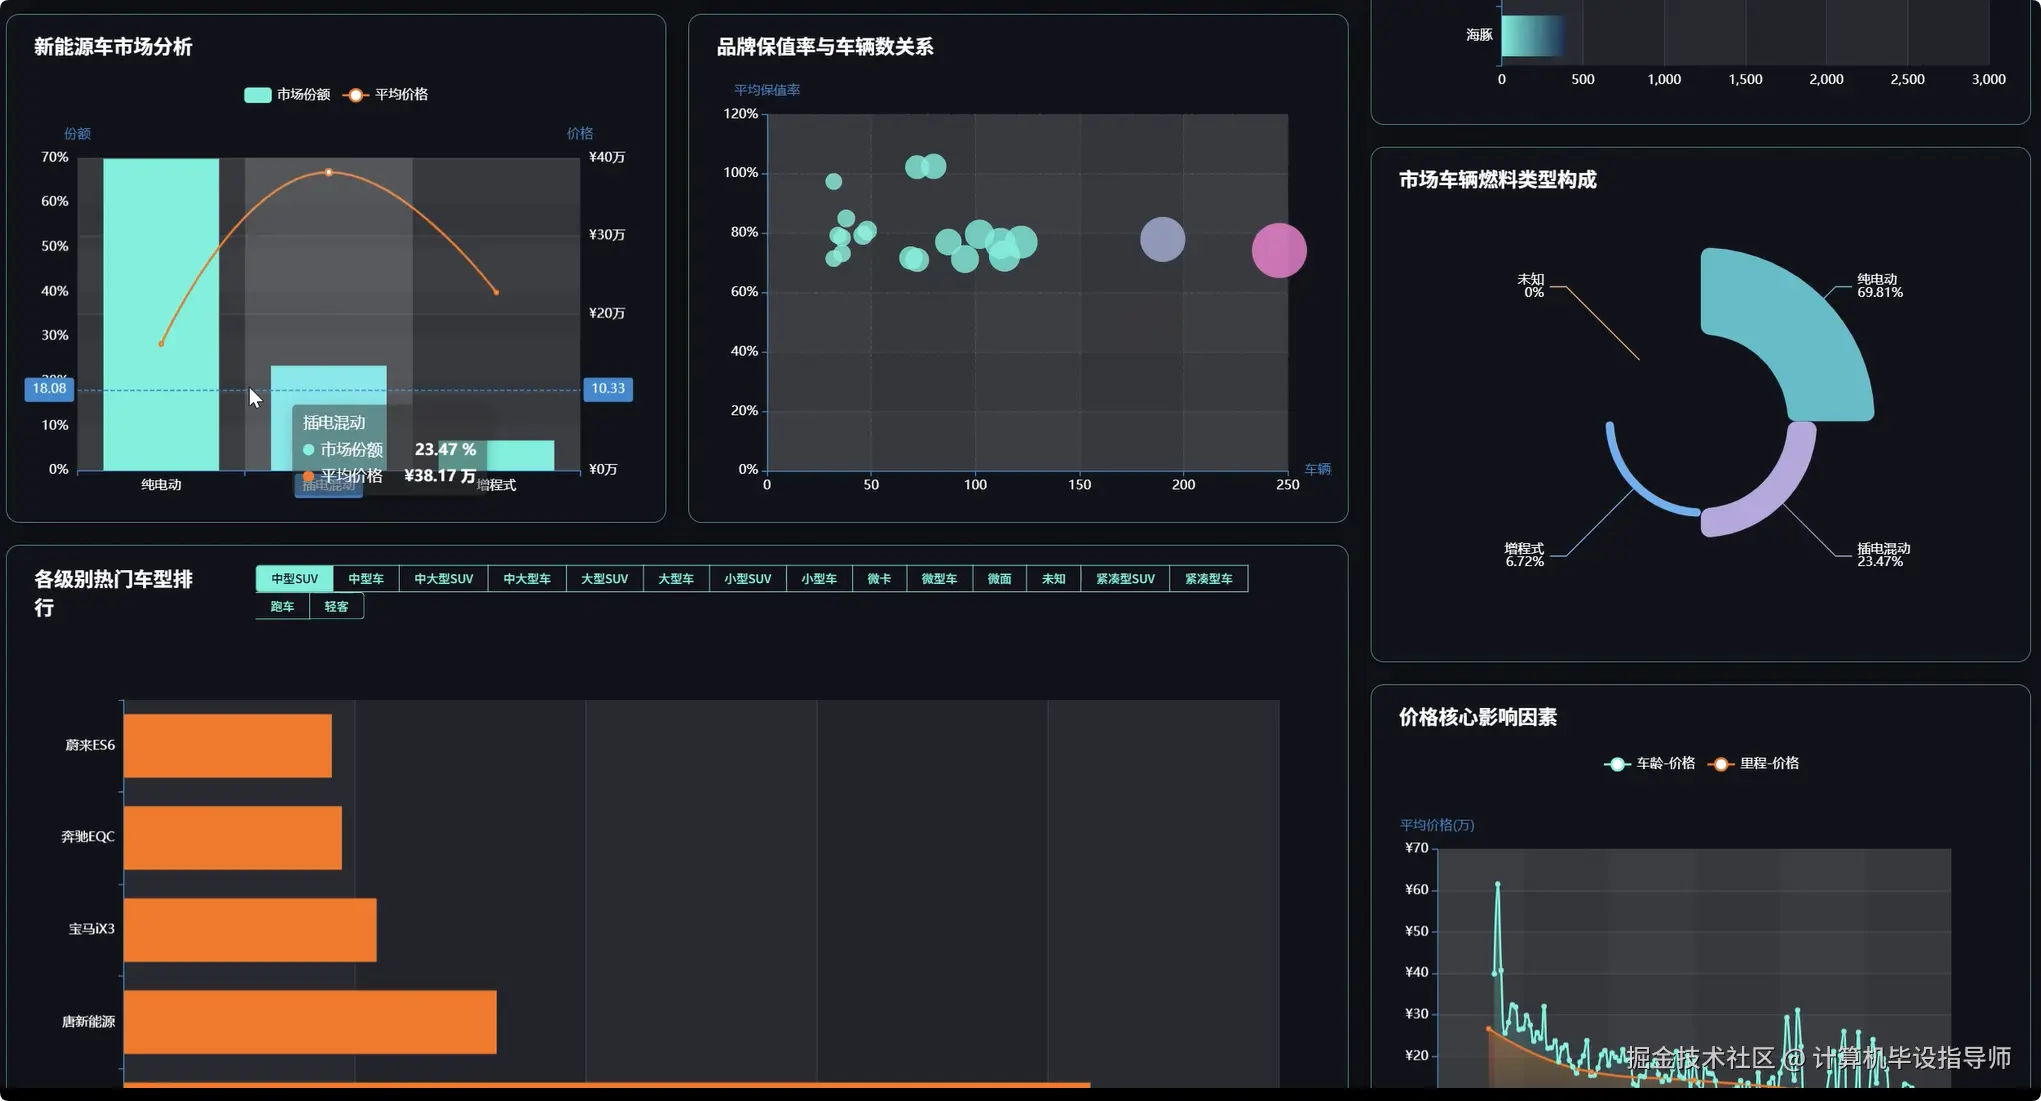This screenshot has width=2041, height=1101.
Task: Toggle the 车龄-价格 legend marker
Action: click(x=1617, y=764)
